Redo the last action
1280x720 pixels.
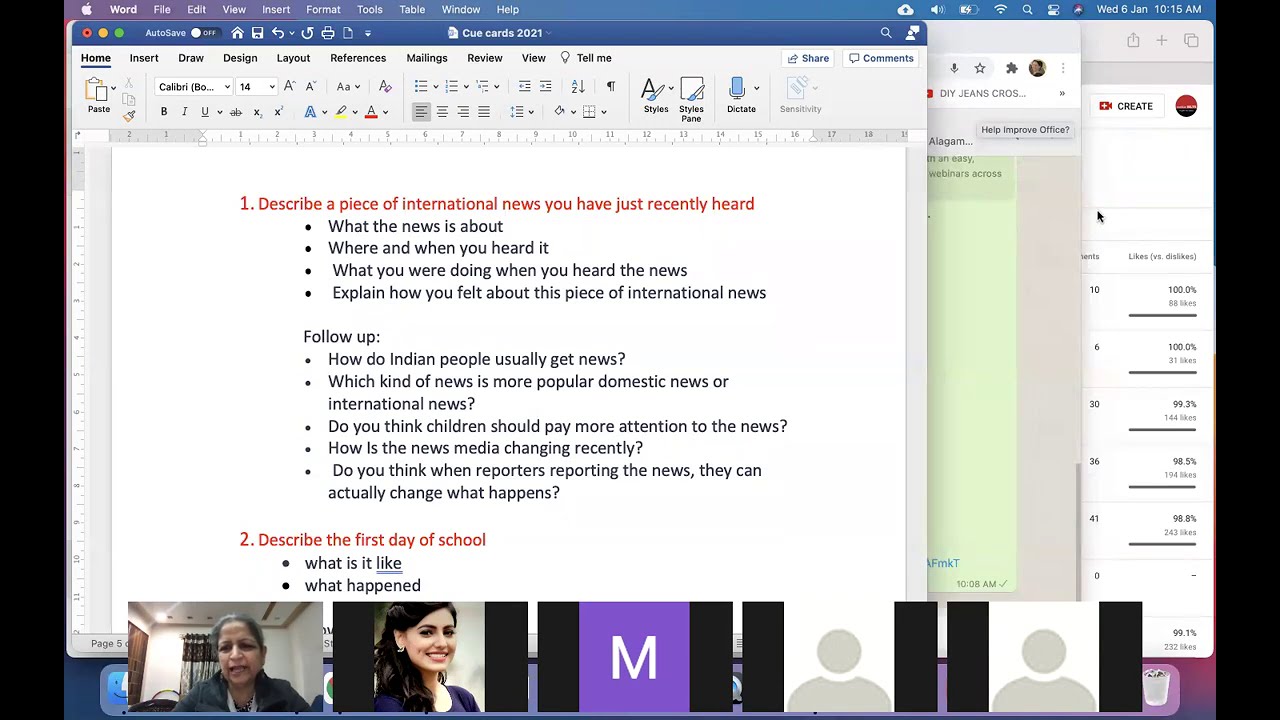(307, 33)
